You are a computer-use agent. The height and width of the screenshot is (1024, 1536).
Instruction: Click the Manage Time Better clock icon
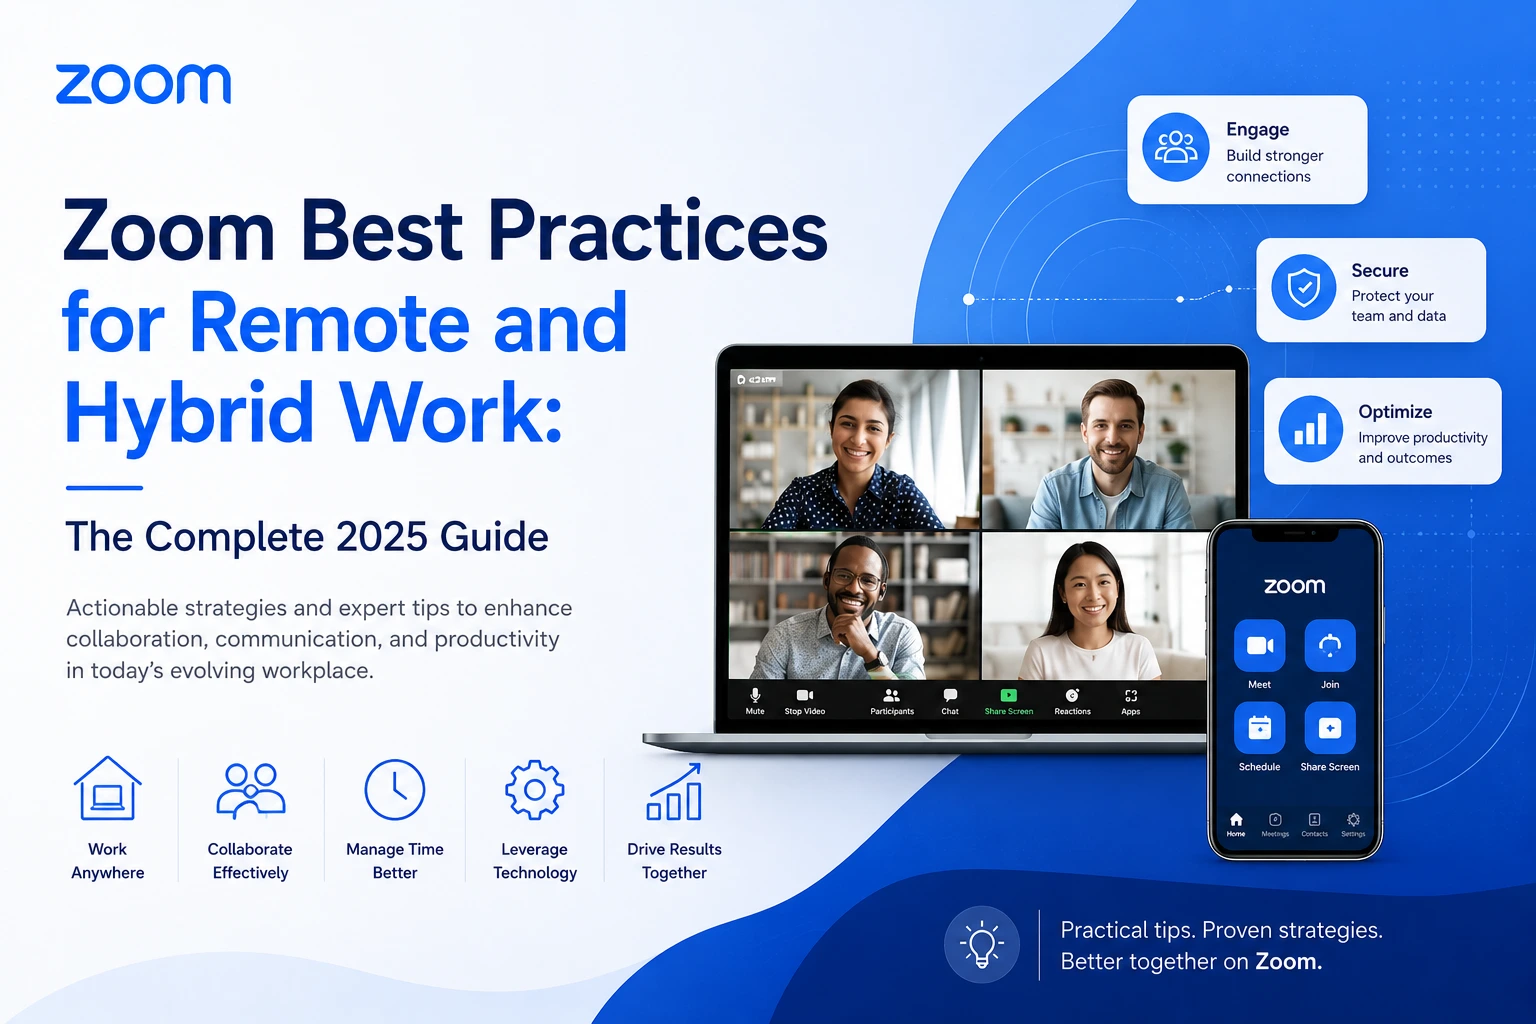pyautogui.click(x=395, y=790)
